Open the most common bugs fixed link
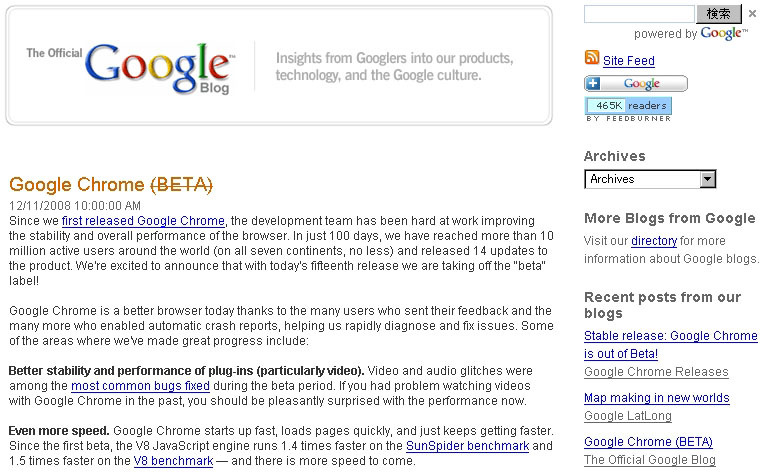The height and width of the screenshot is (472, 770). 140,386
